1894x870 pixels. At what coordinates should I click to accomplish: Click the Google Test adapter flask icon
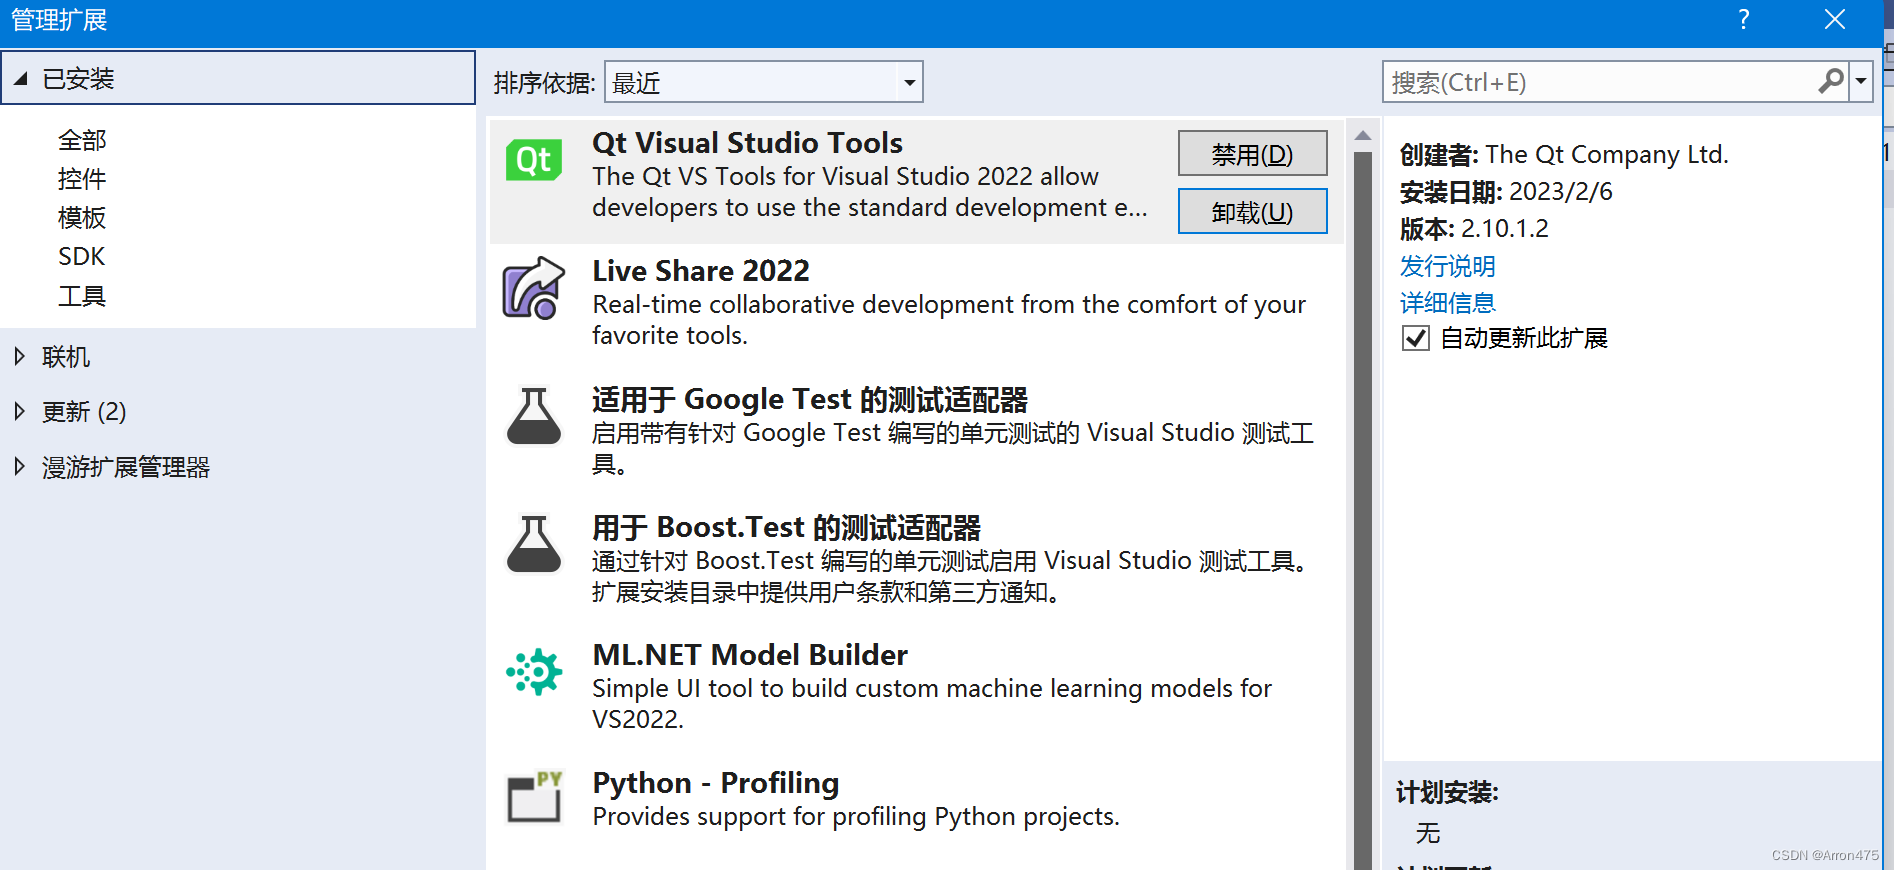point(534,416)
